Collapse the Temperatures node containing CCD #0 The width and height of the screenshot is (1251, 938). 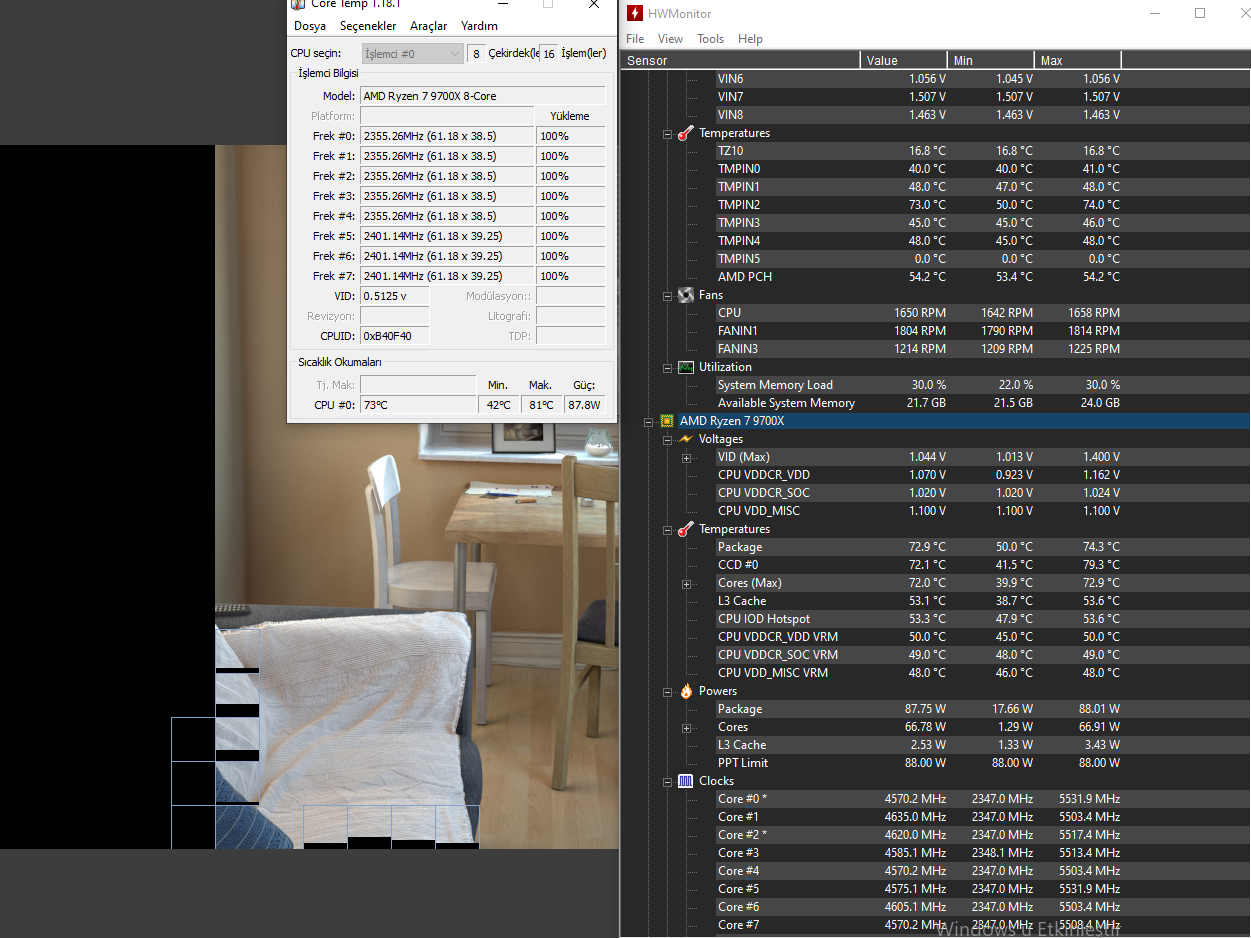tap(668, 530)
